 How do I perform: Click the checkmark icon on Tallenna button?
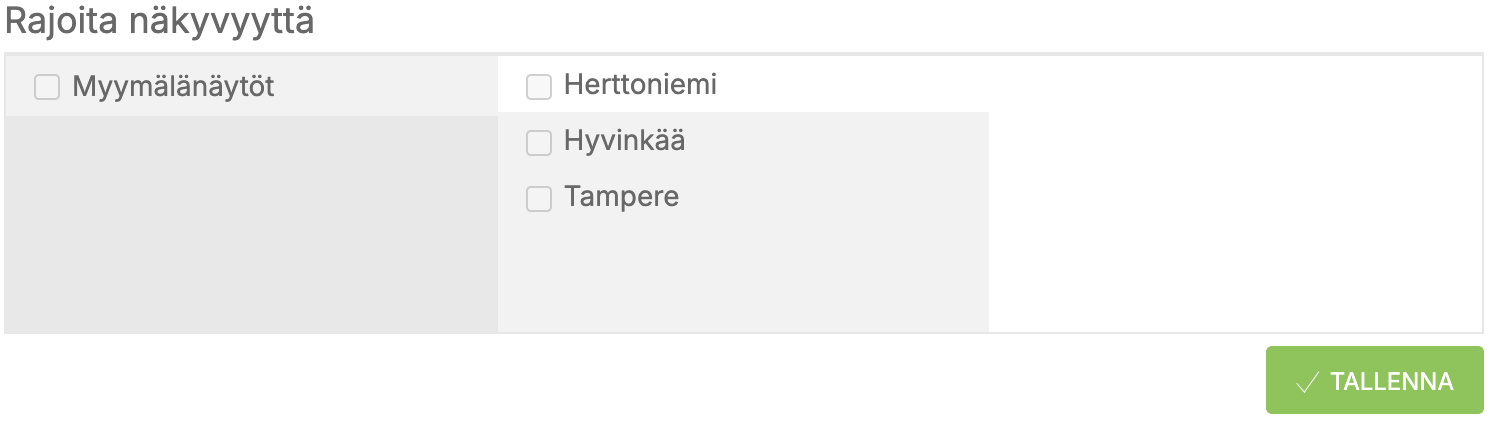pos(1306,382)
